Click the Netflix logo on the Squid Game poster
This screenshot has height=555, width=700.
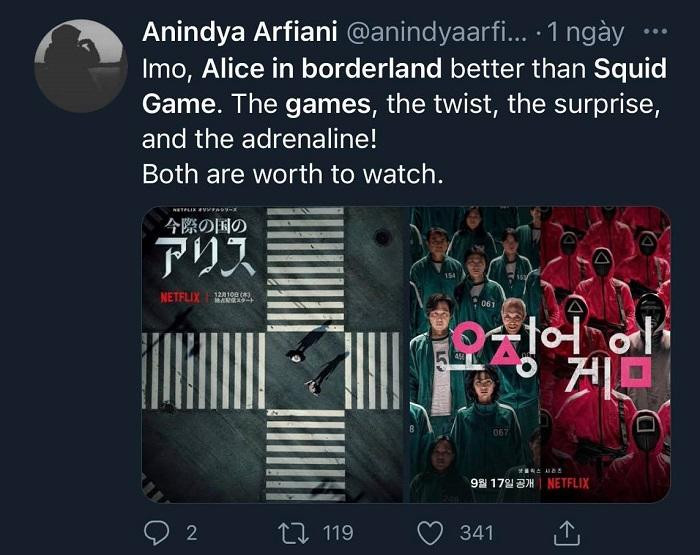[x=568, y=483]
